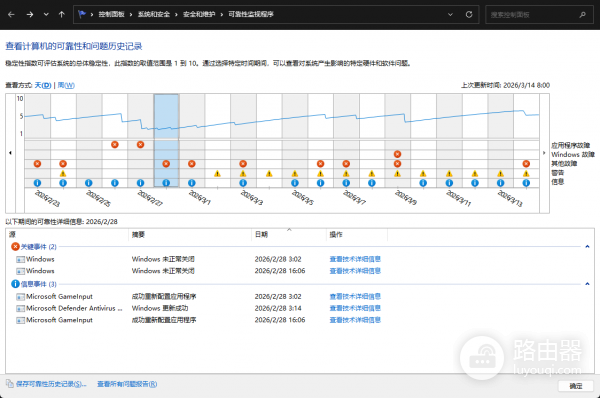Viewport: 600px width, 398px height.
Task: Click the 信息事件 (3) group heading
Action: [38, 284]
